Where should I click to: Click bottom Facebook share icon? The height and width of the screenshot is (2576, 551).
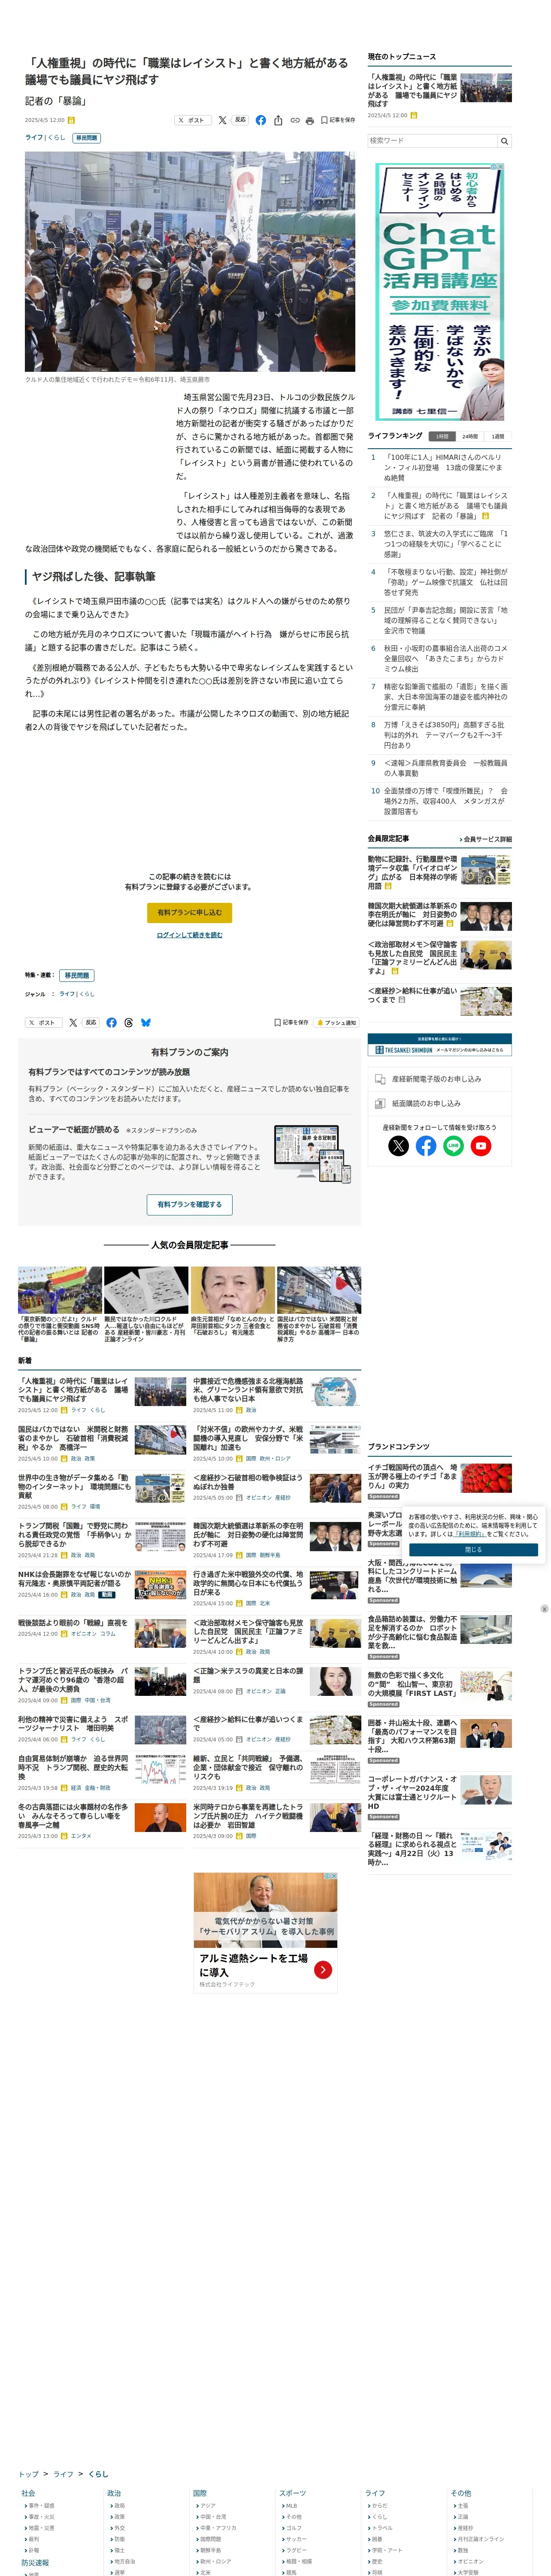(111, 1023)
